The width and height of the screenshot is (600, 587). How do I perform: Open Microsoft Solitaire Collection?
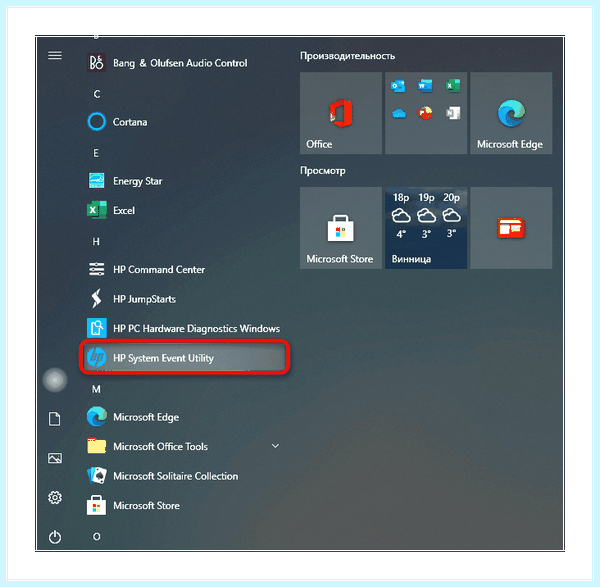(184, 476)
